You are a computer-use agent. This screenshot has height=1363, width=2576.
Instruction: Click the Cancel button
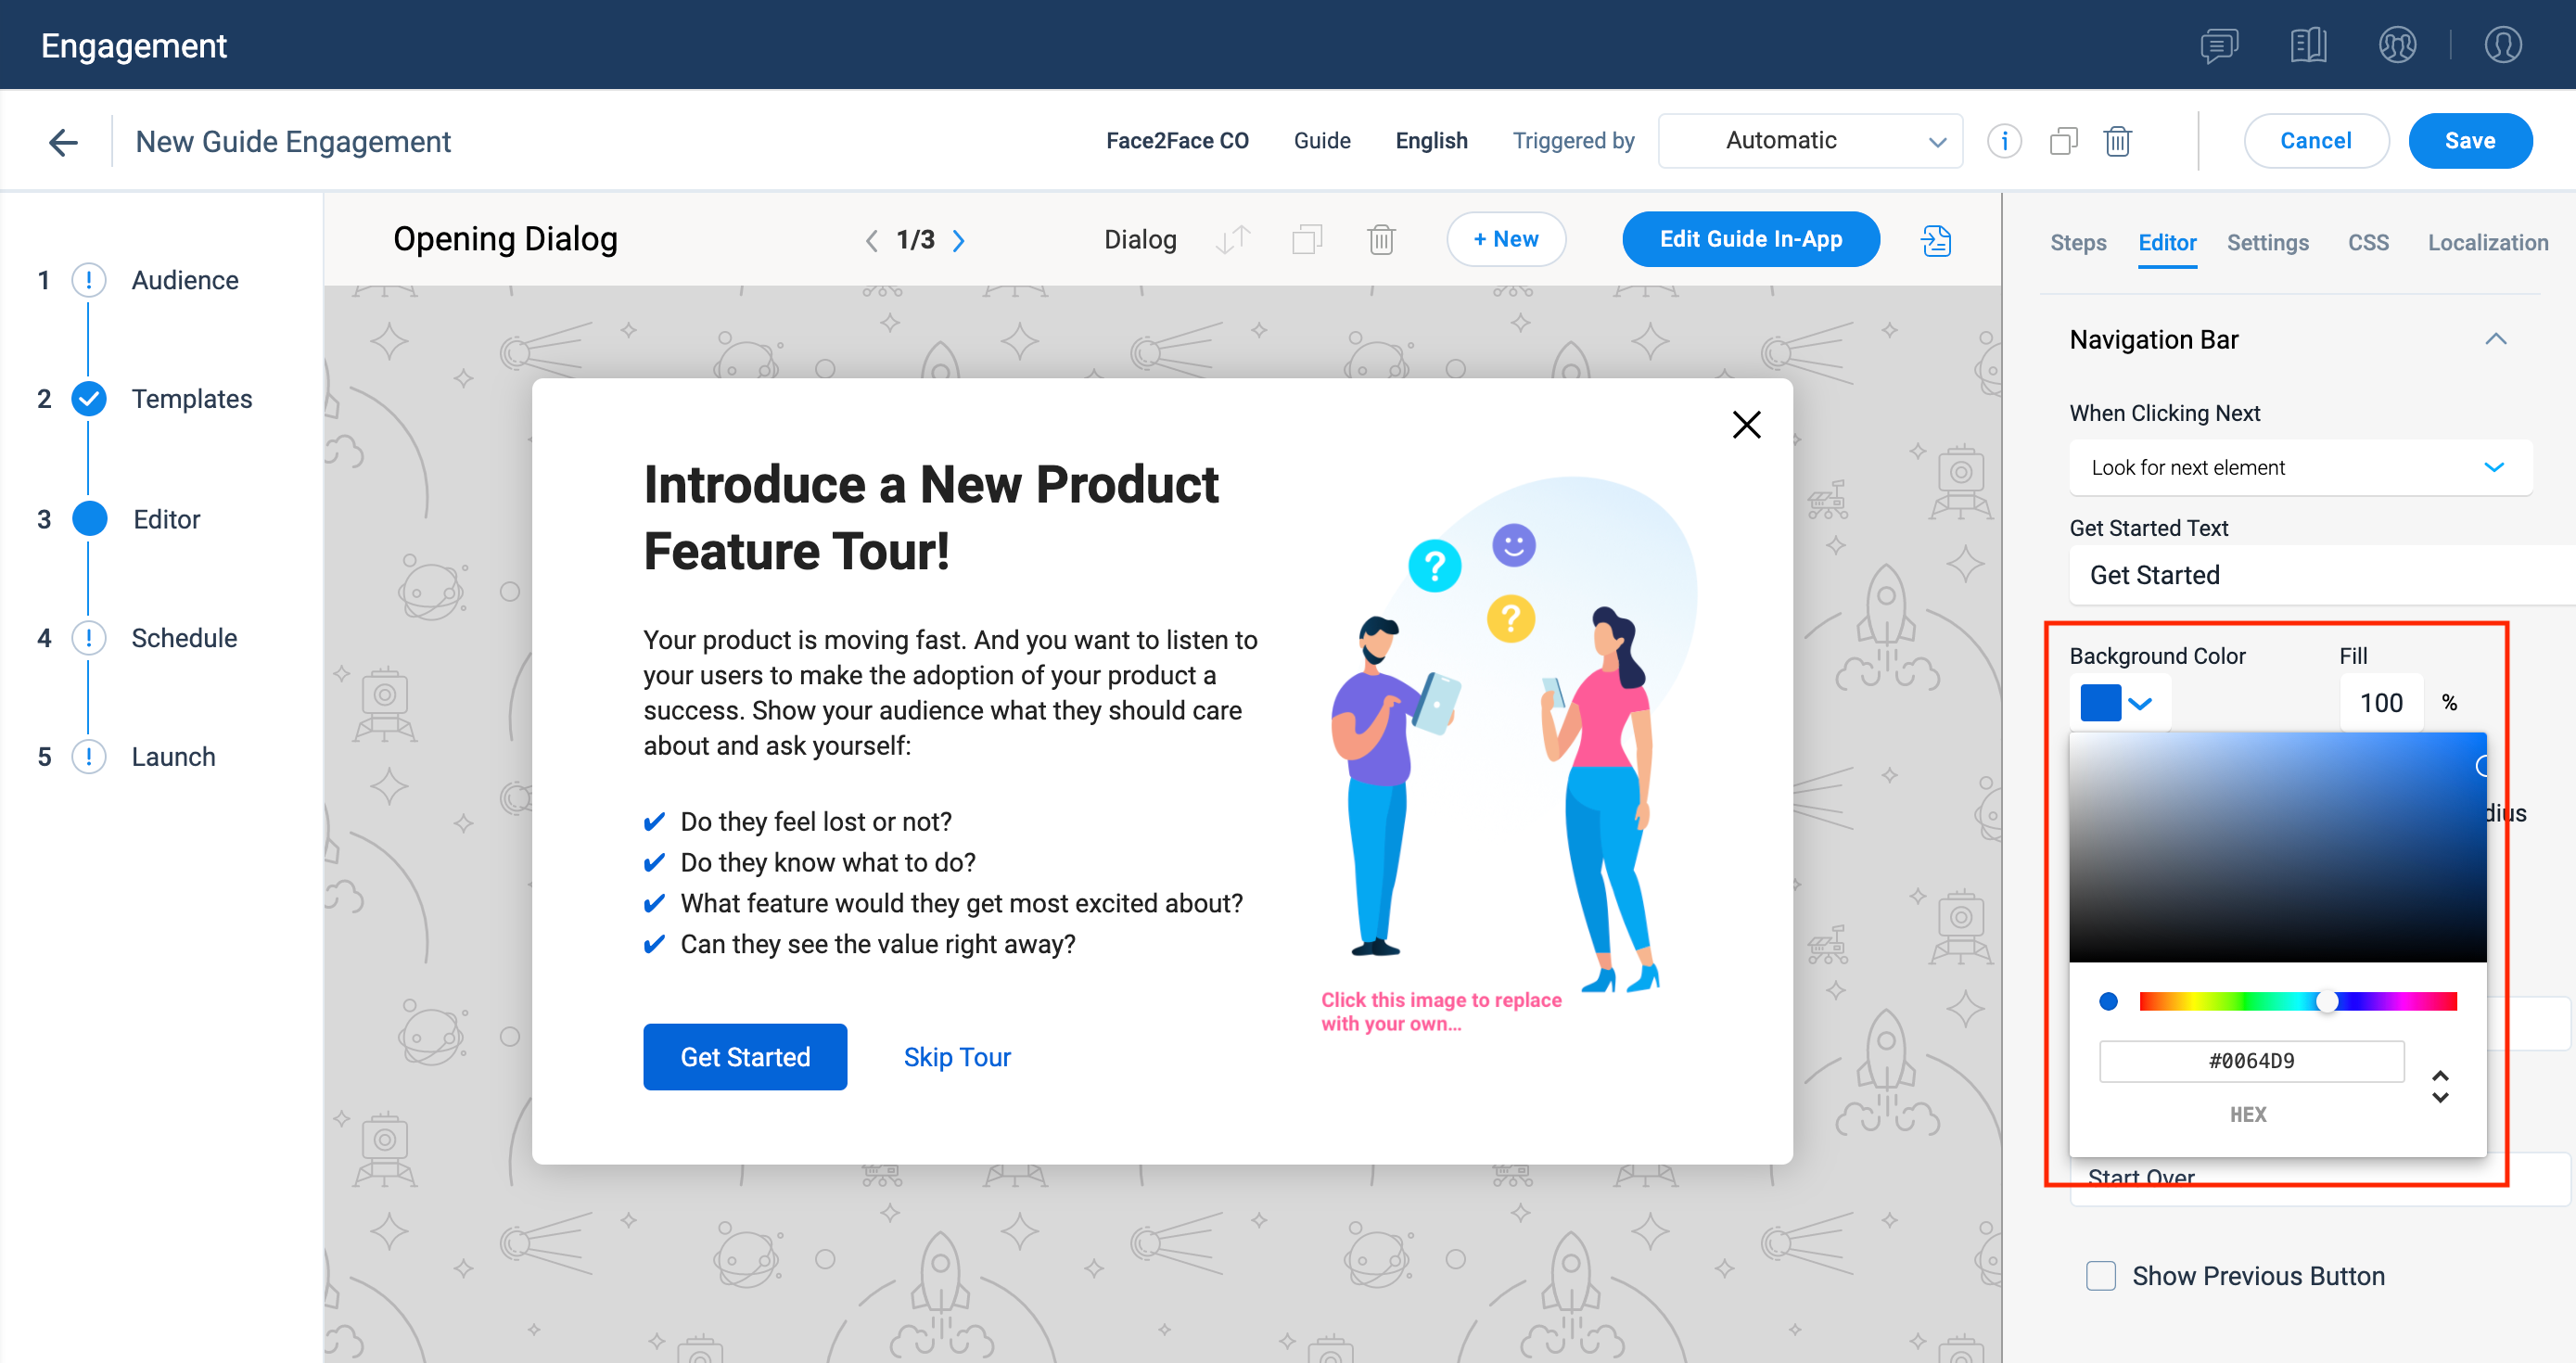click(2316, 141)
